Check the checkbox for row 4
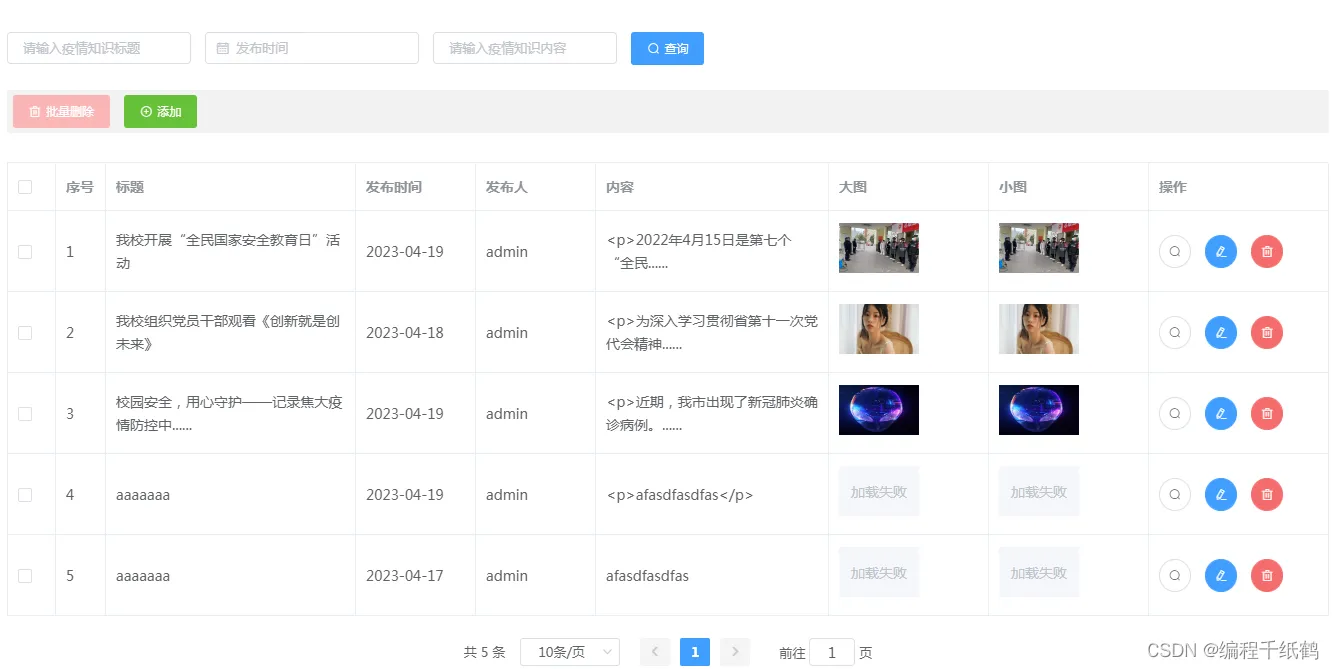The height and width of the screenshot is (669, 1334). click(25, 495)
